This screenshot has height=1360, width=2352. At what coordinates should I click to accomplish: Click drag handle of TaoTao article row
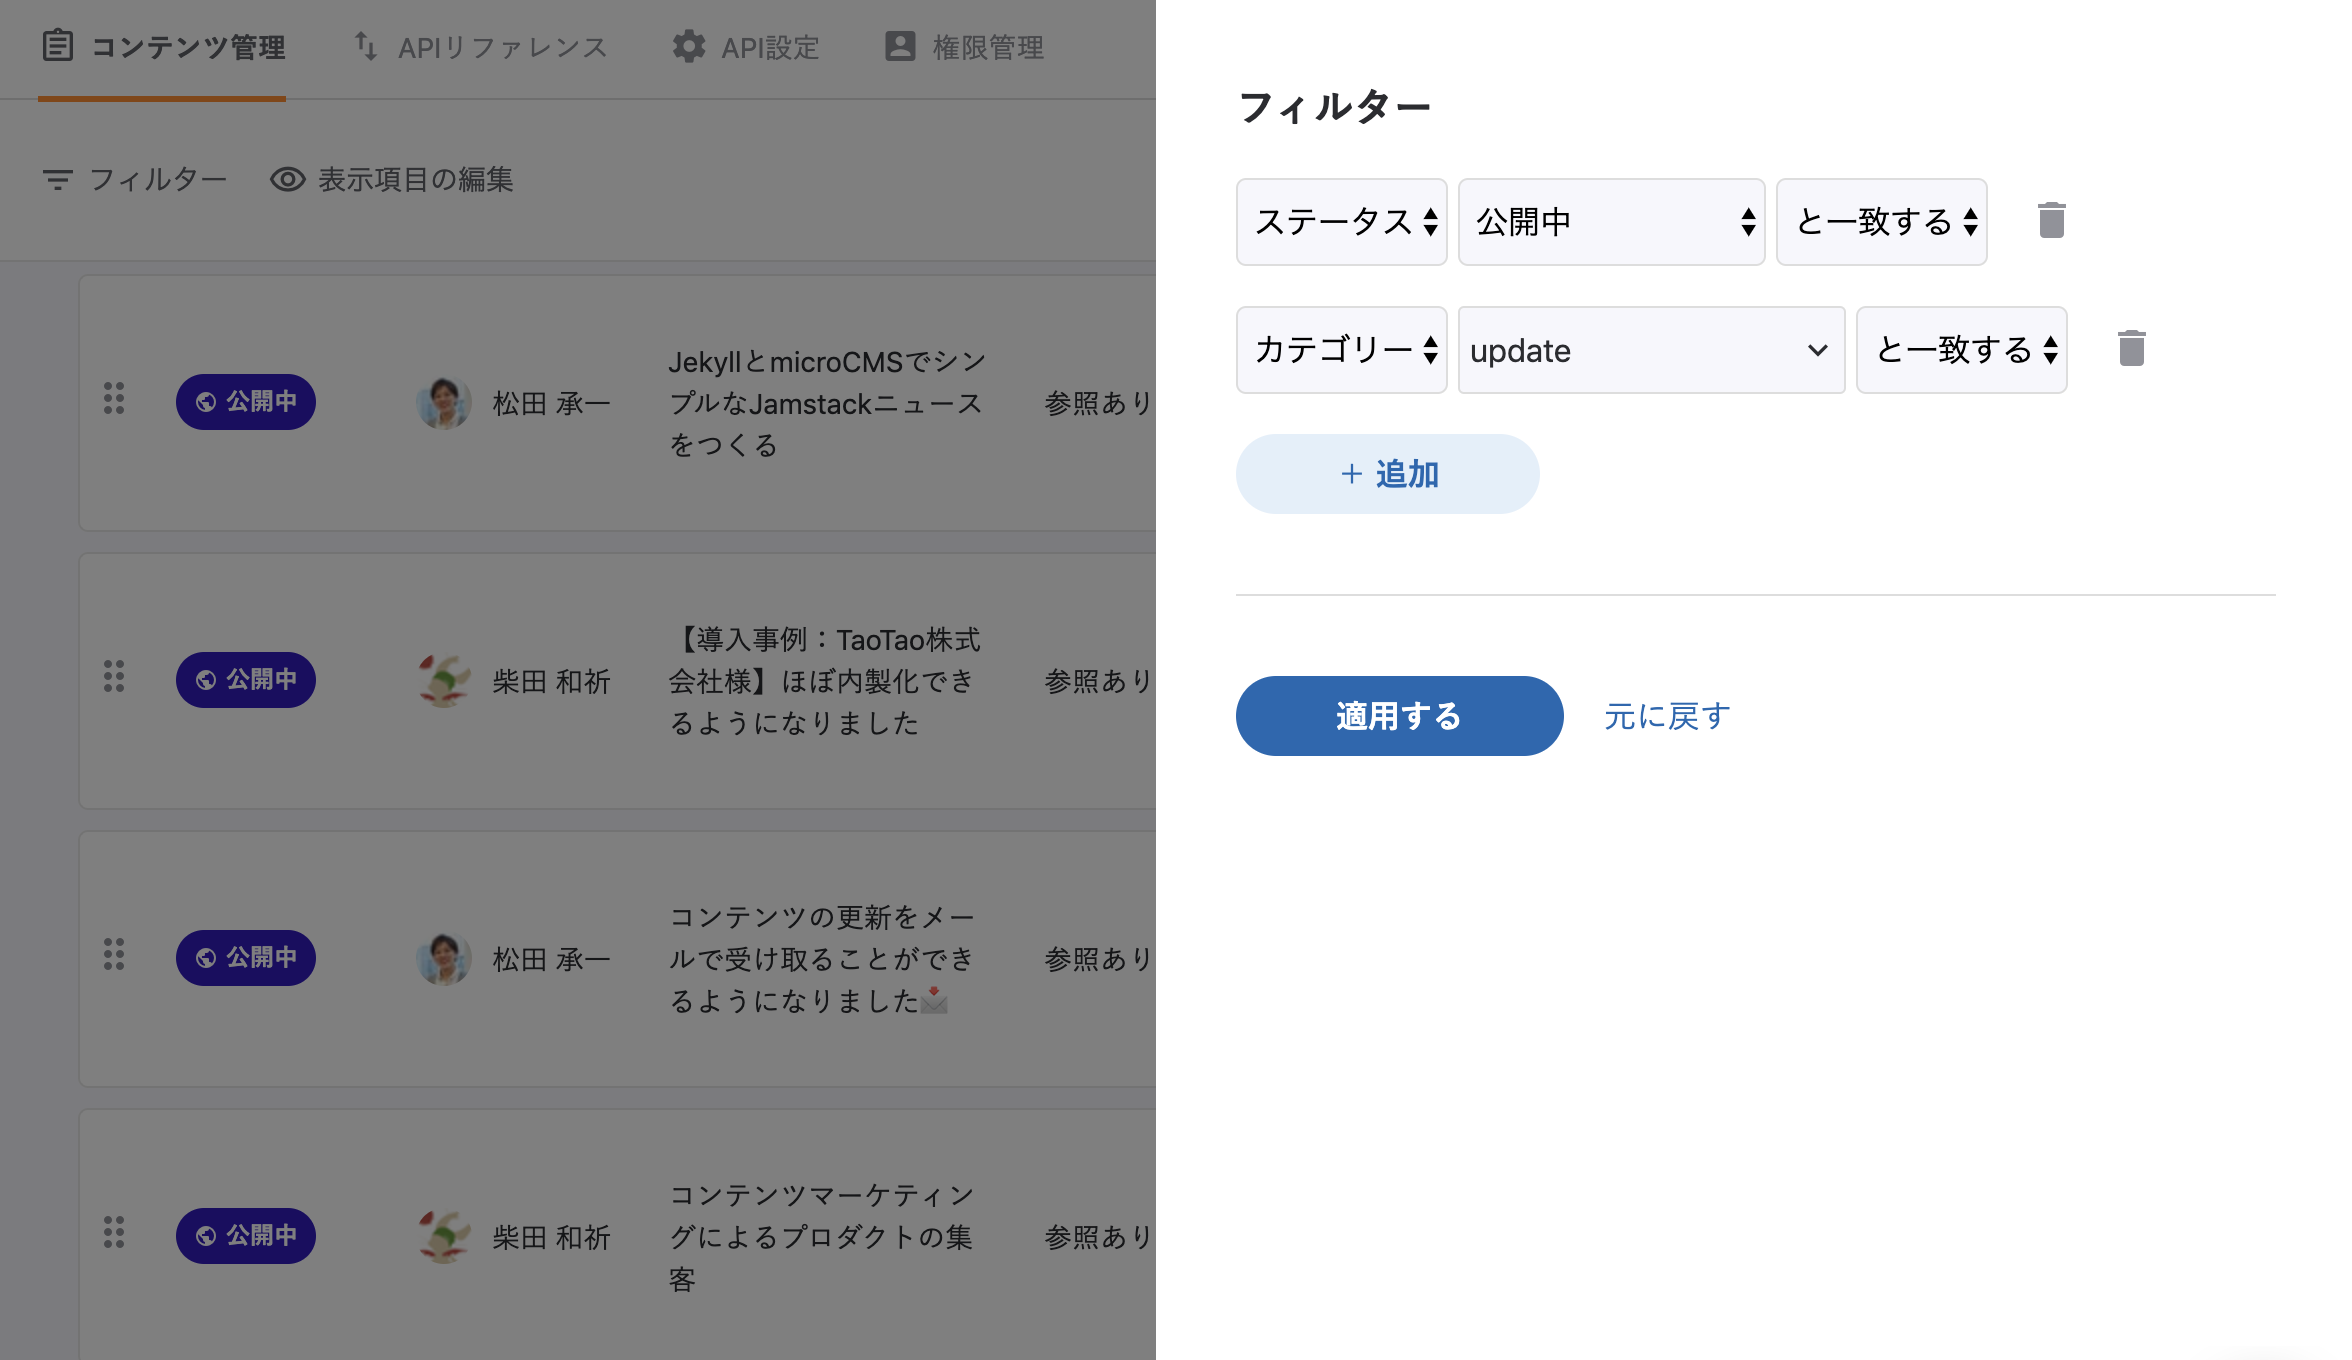click(114, 677)
